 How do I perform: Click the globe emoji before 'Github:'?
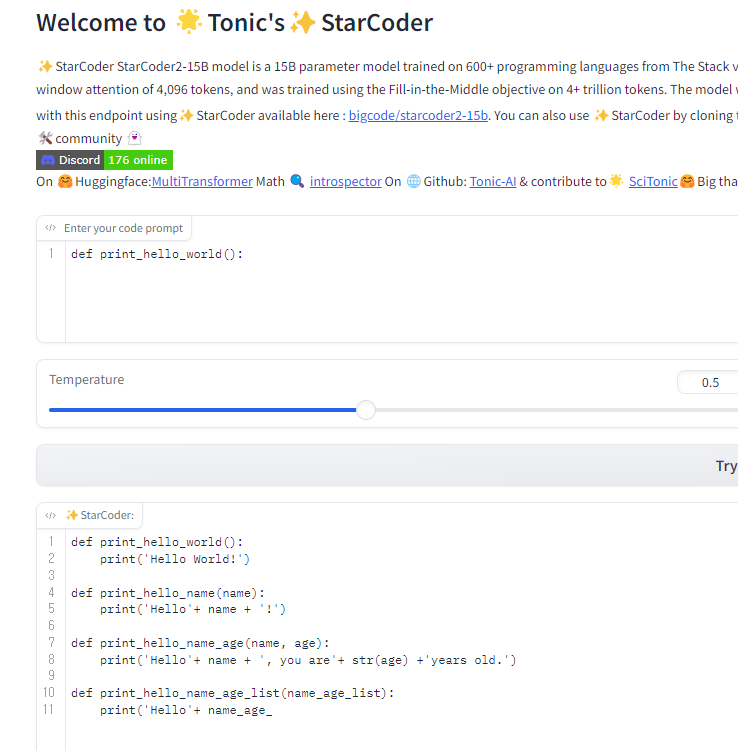point(413,182)
